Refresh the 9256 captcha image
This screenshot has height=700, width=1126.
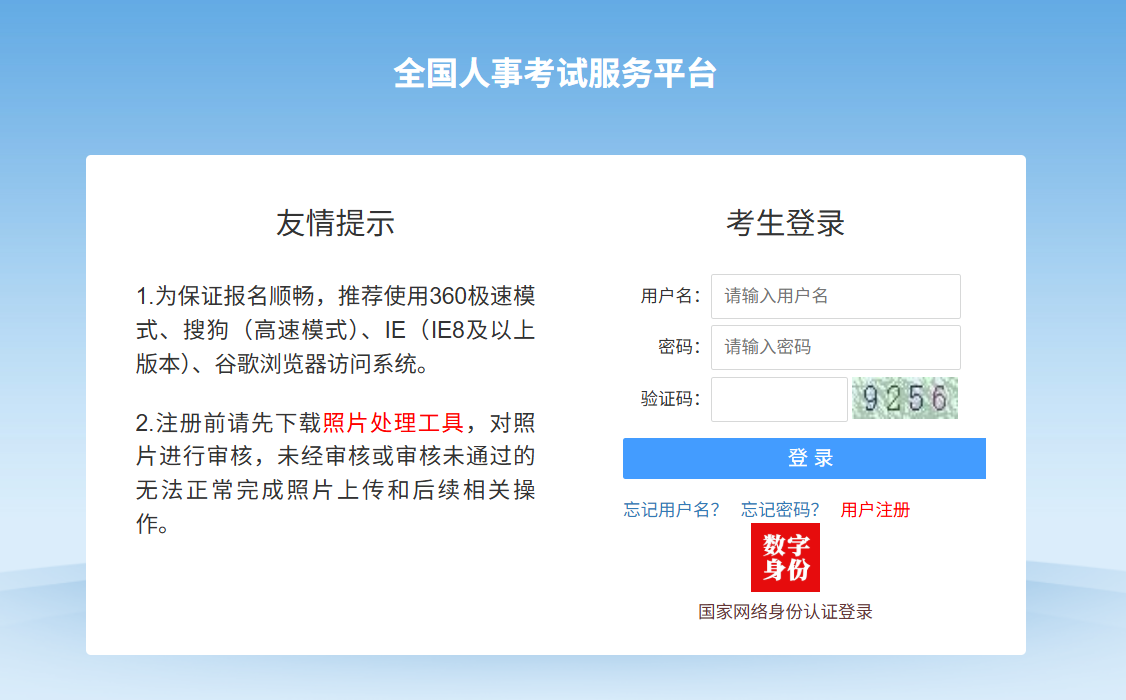coord(904,398)
